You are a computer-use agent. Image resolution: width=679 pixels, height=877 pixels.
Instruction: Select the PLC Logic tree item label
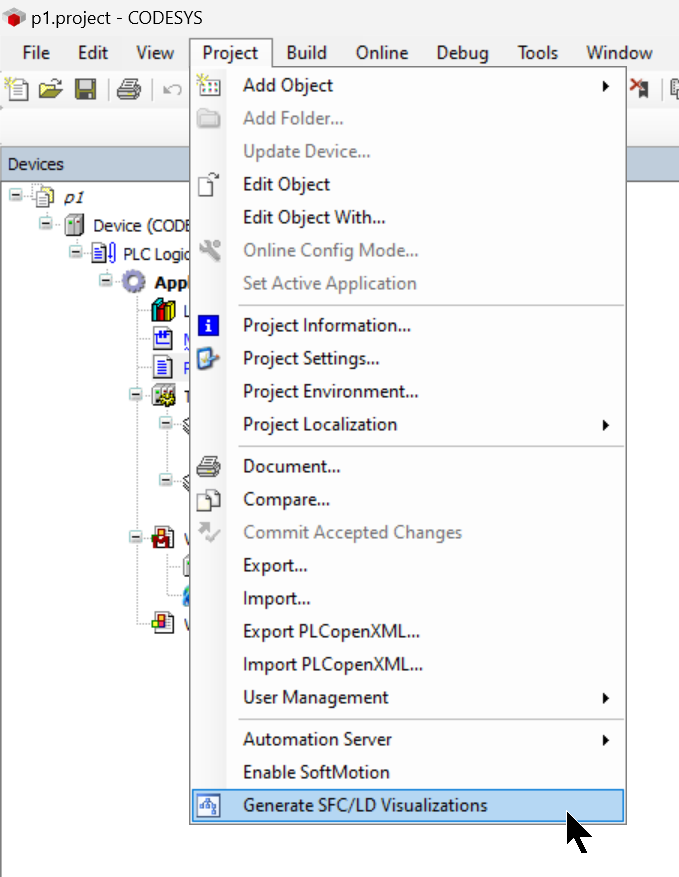(156, 254)
